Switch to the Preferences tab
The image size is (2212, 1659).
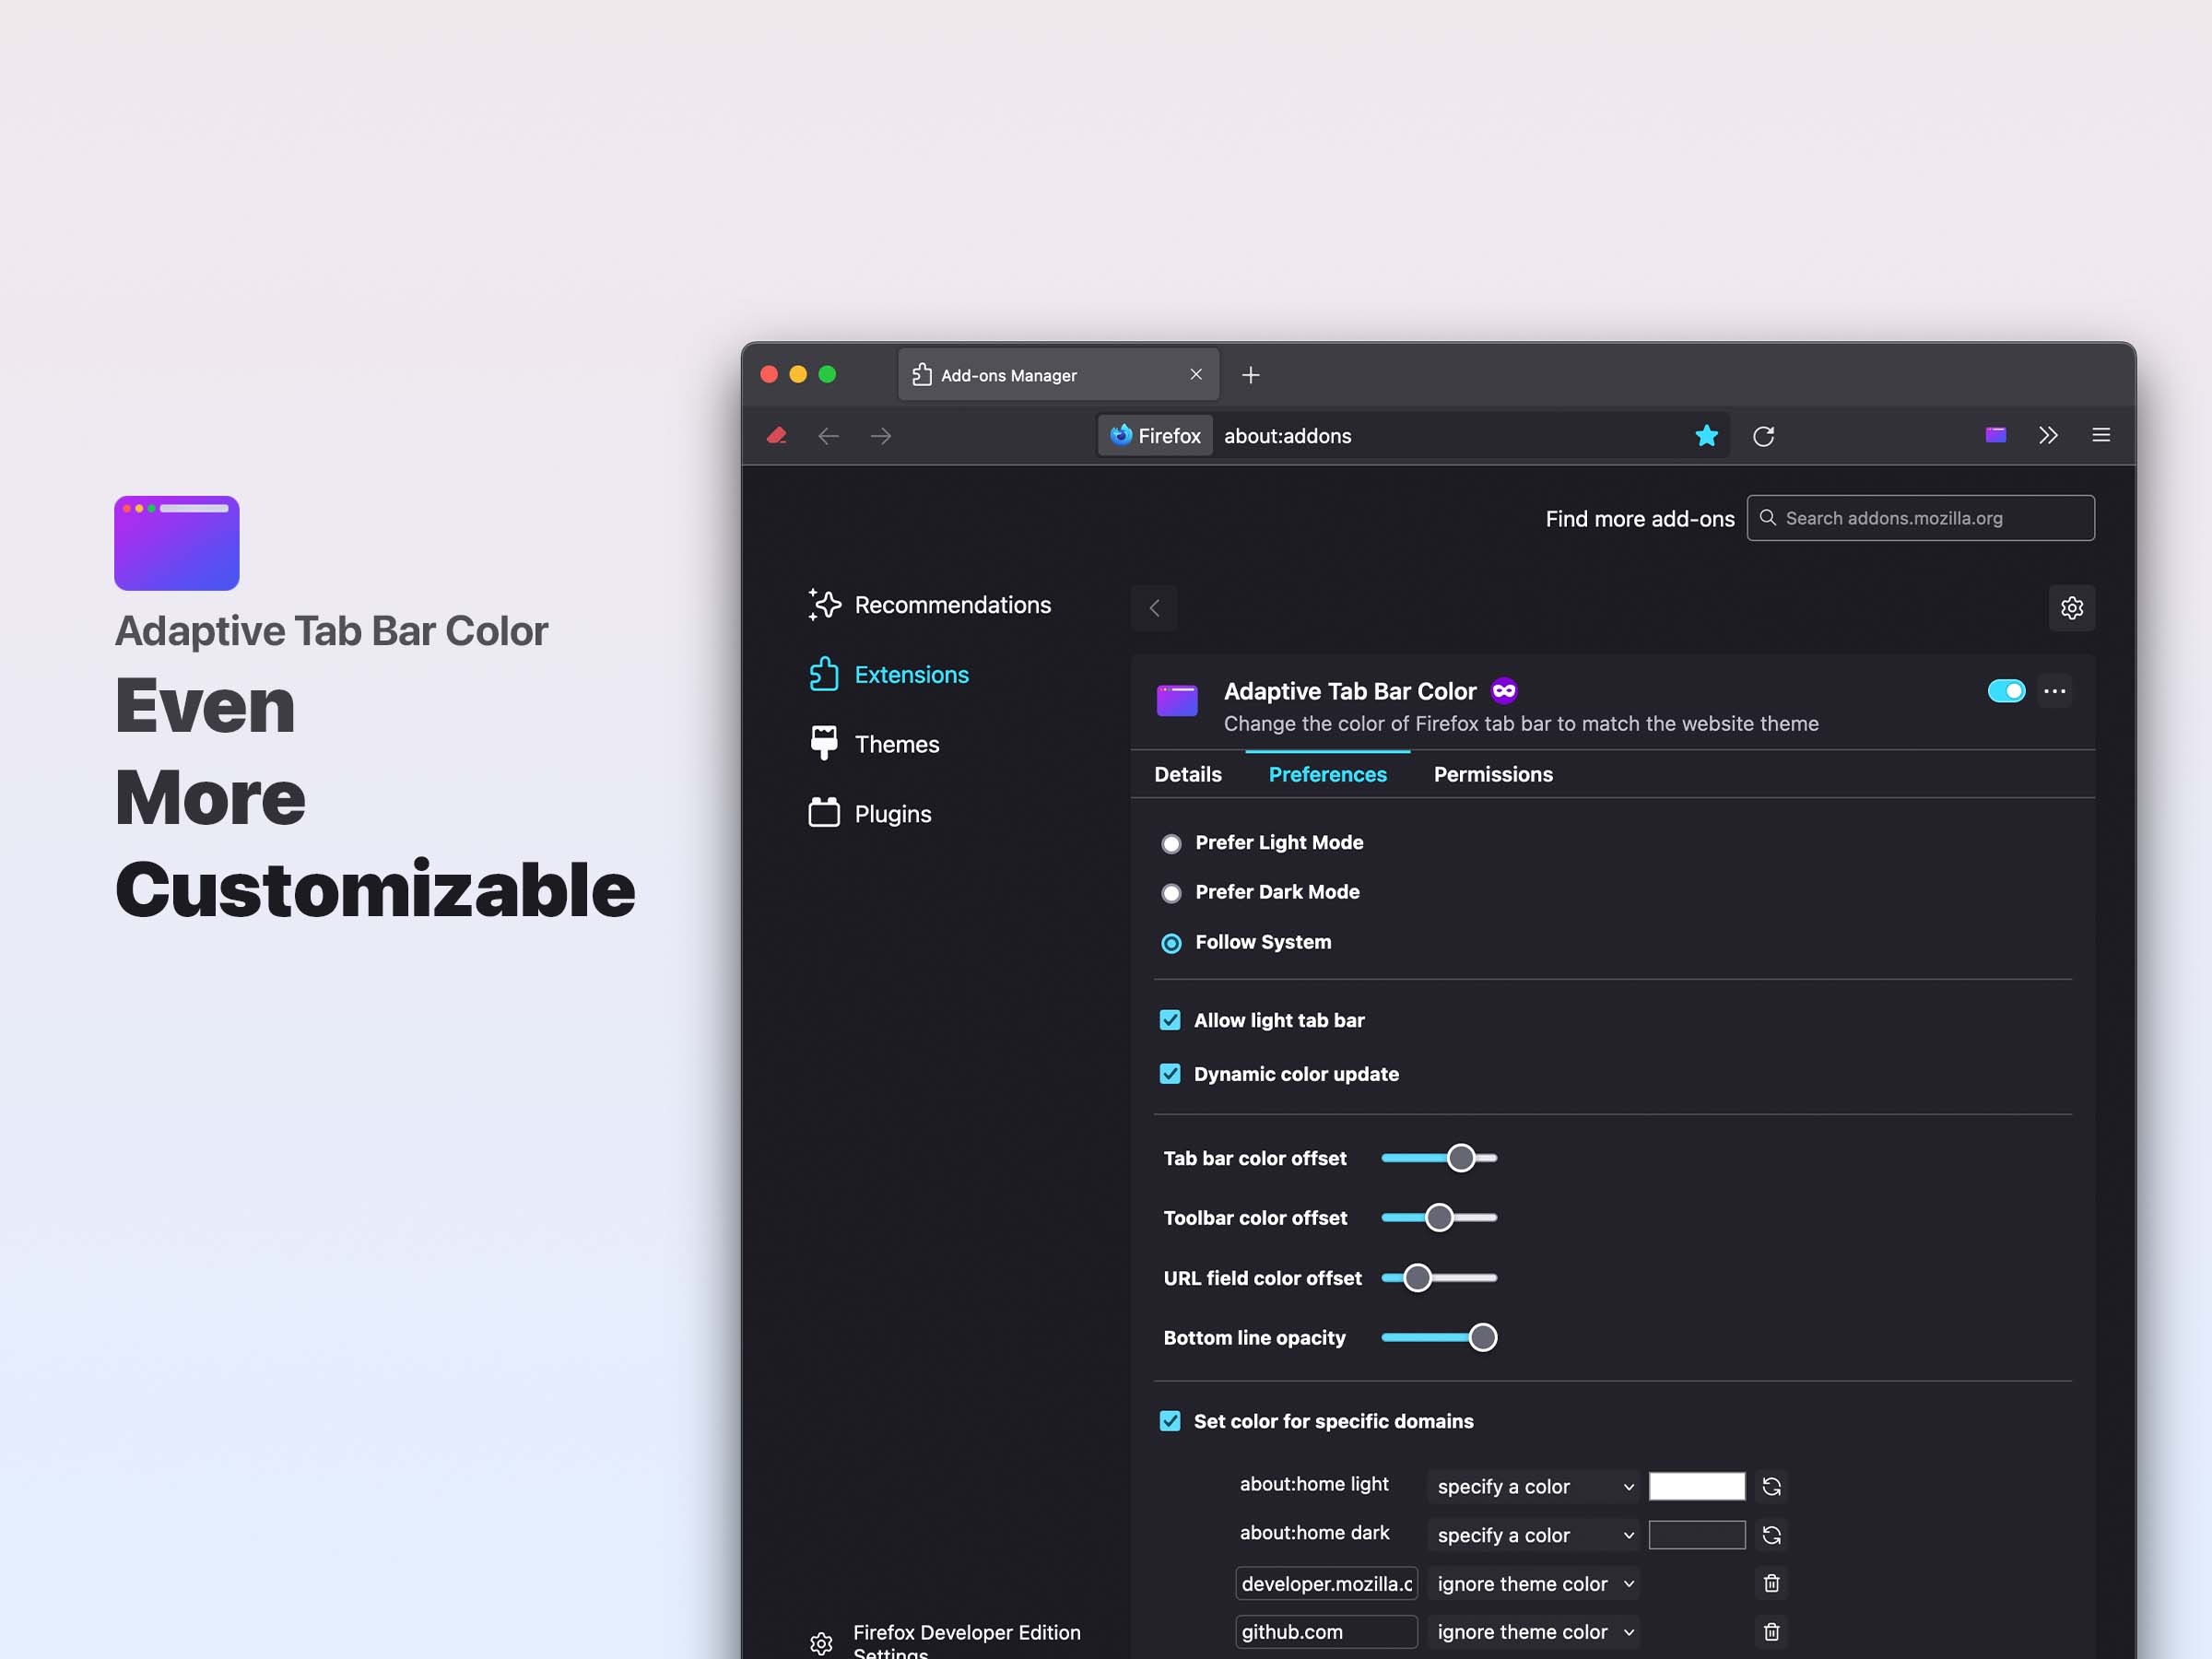(x=1327, y=774)
